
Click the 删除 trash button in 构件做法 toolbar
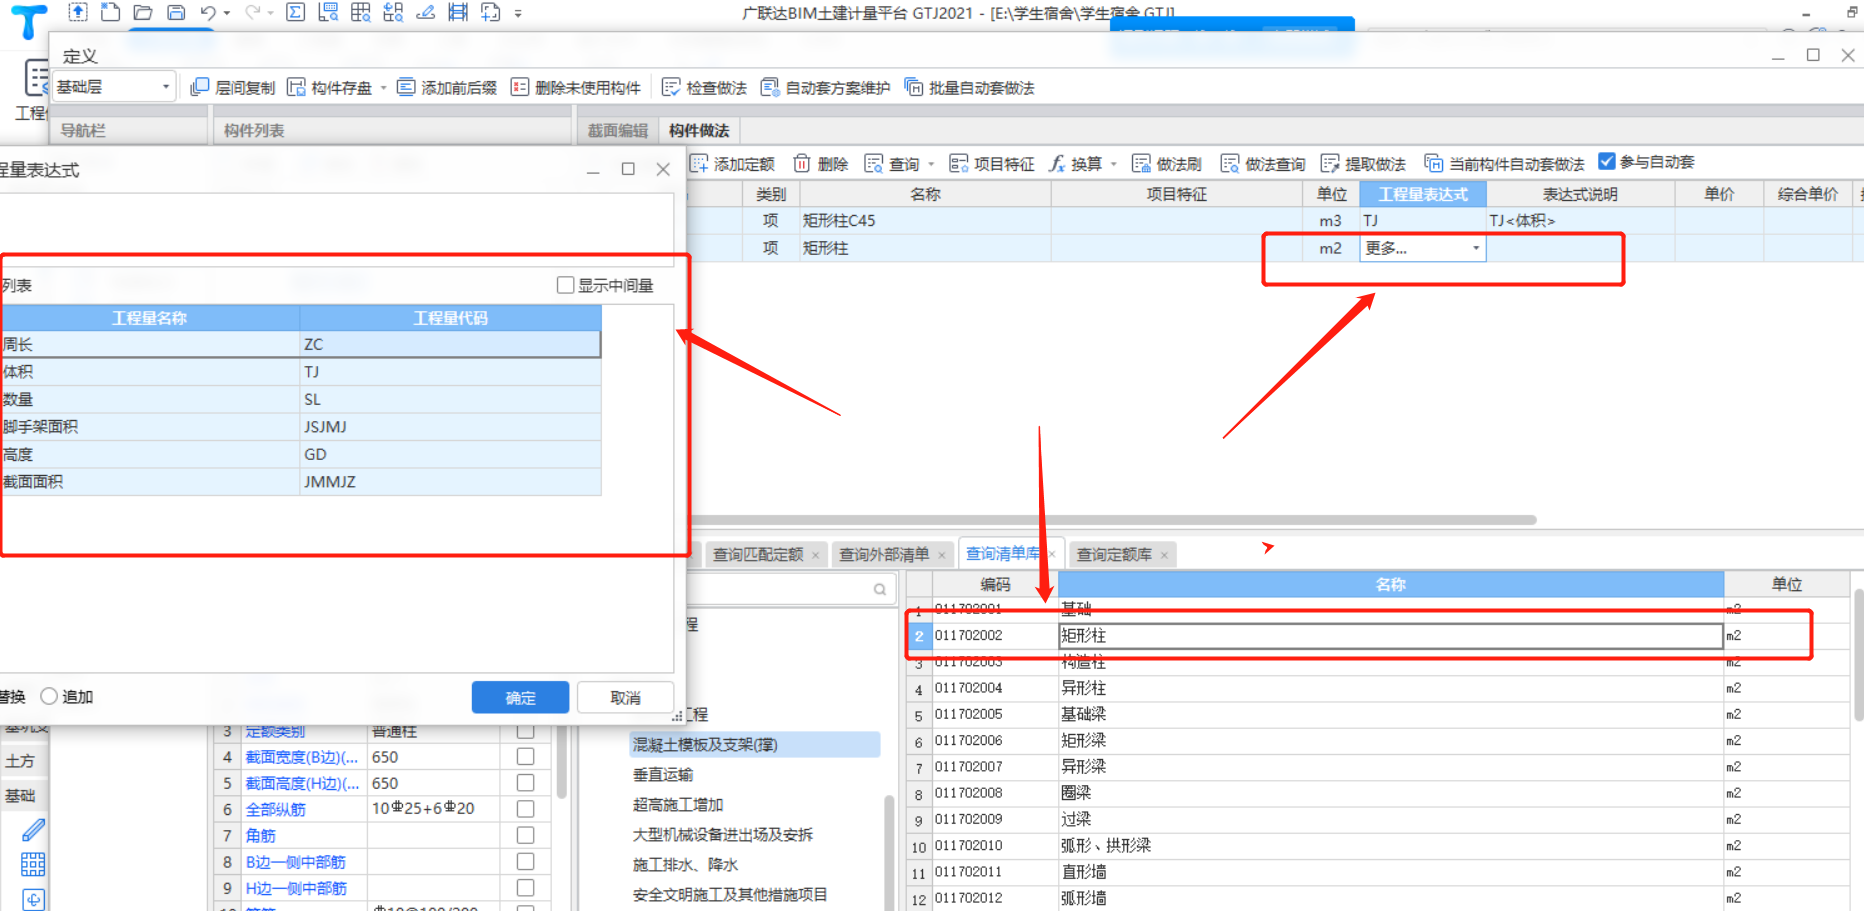point(821,163)
